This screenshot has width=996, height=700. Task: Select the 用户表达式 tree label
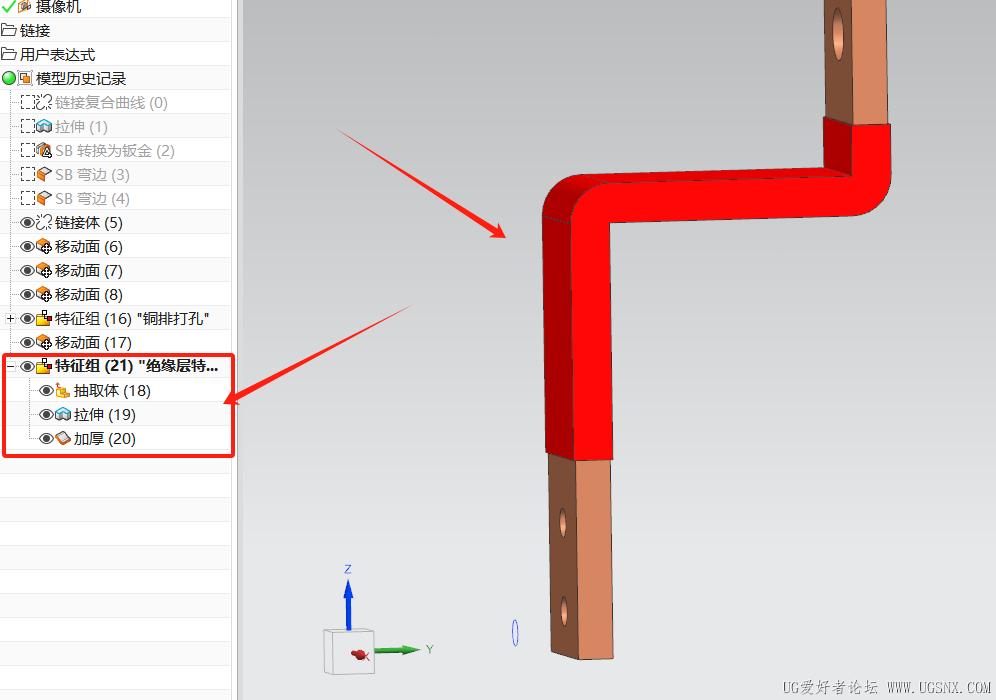[x=58, y=54]
